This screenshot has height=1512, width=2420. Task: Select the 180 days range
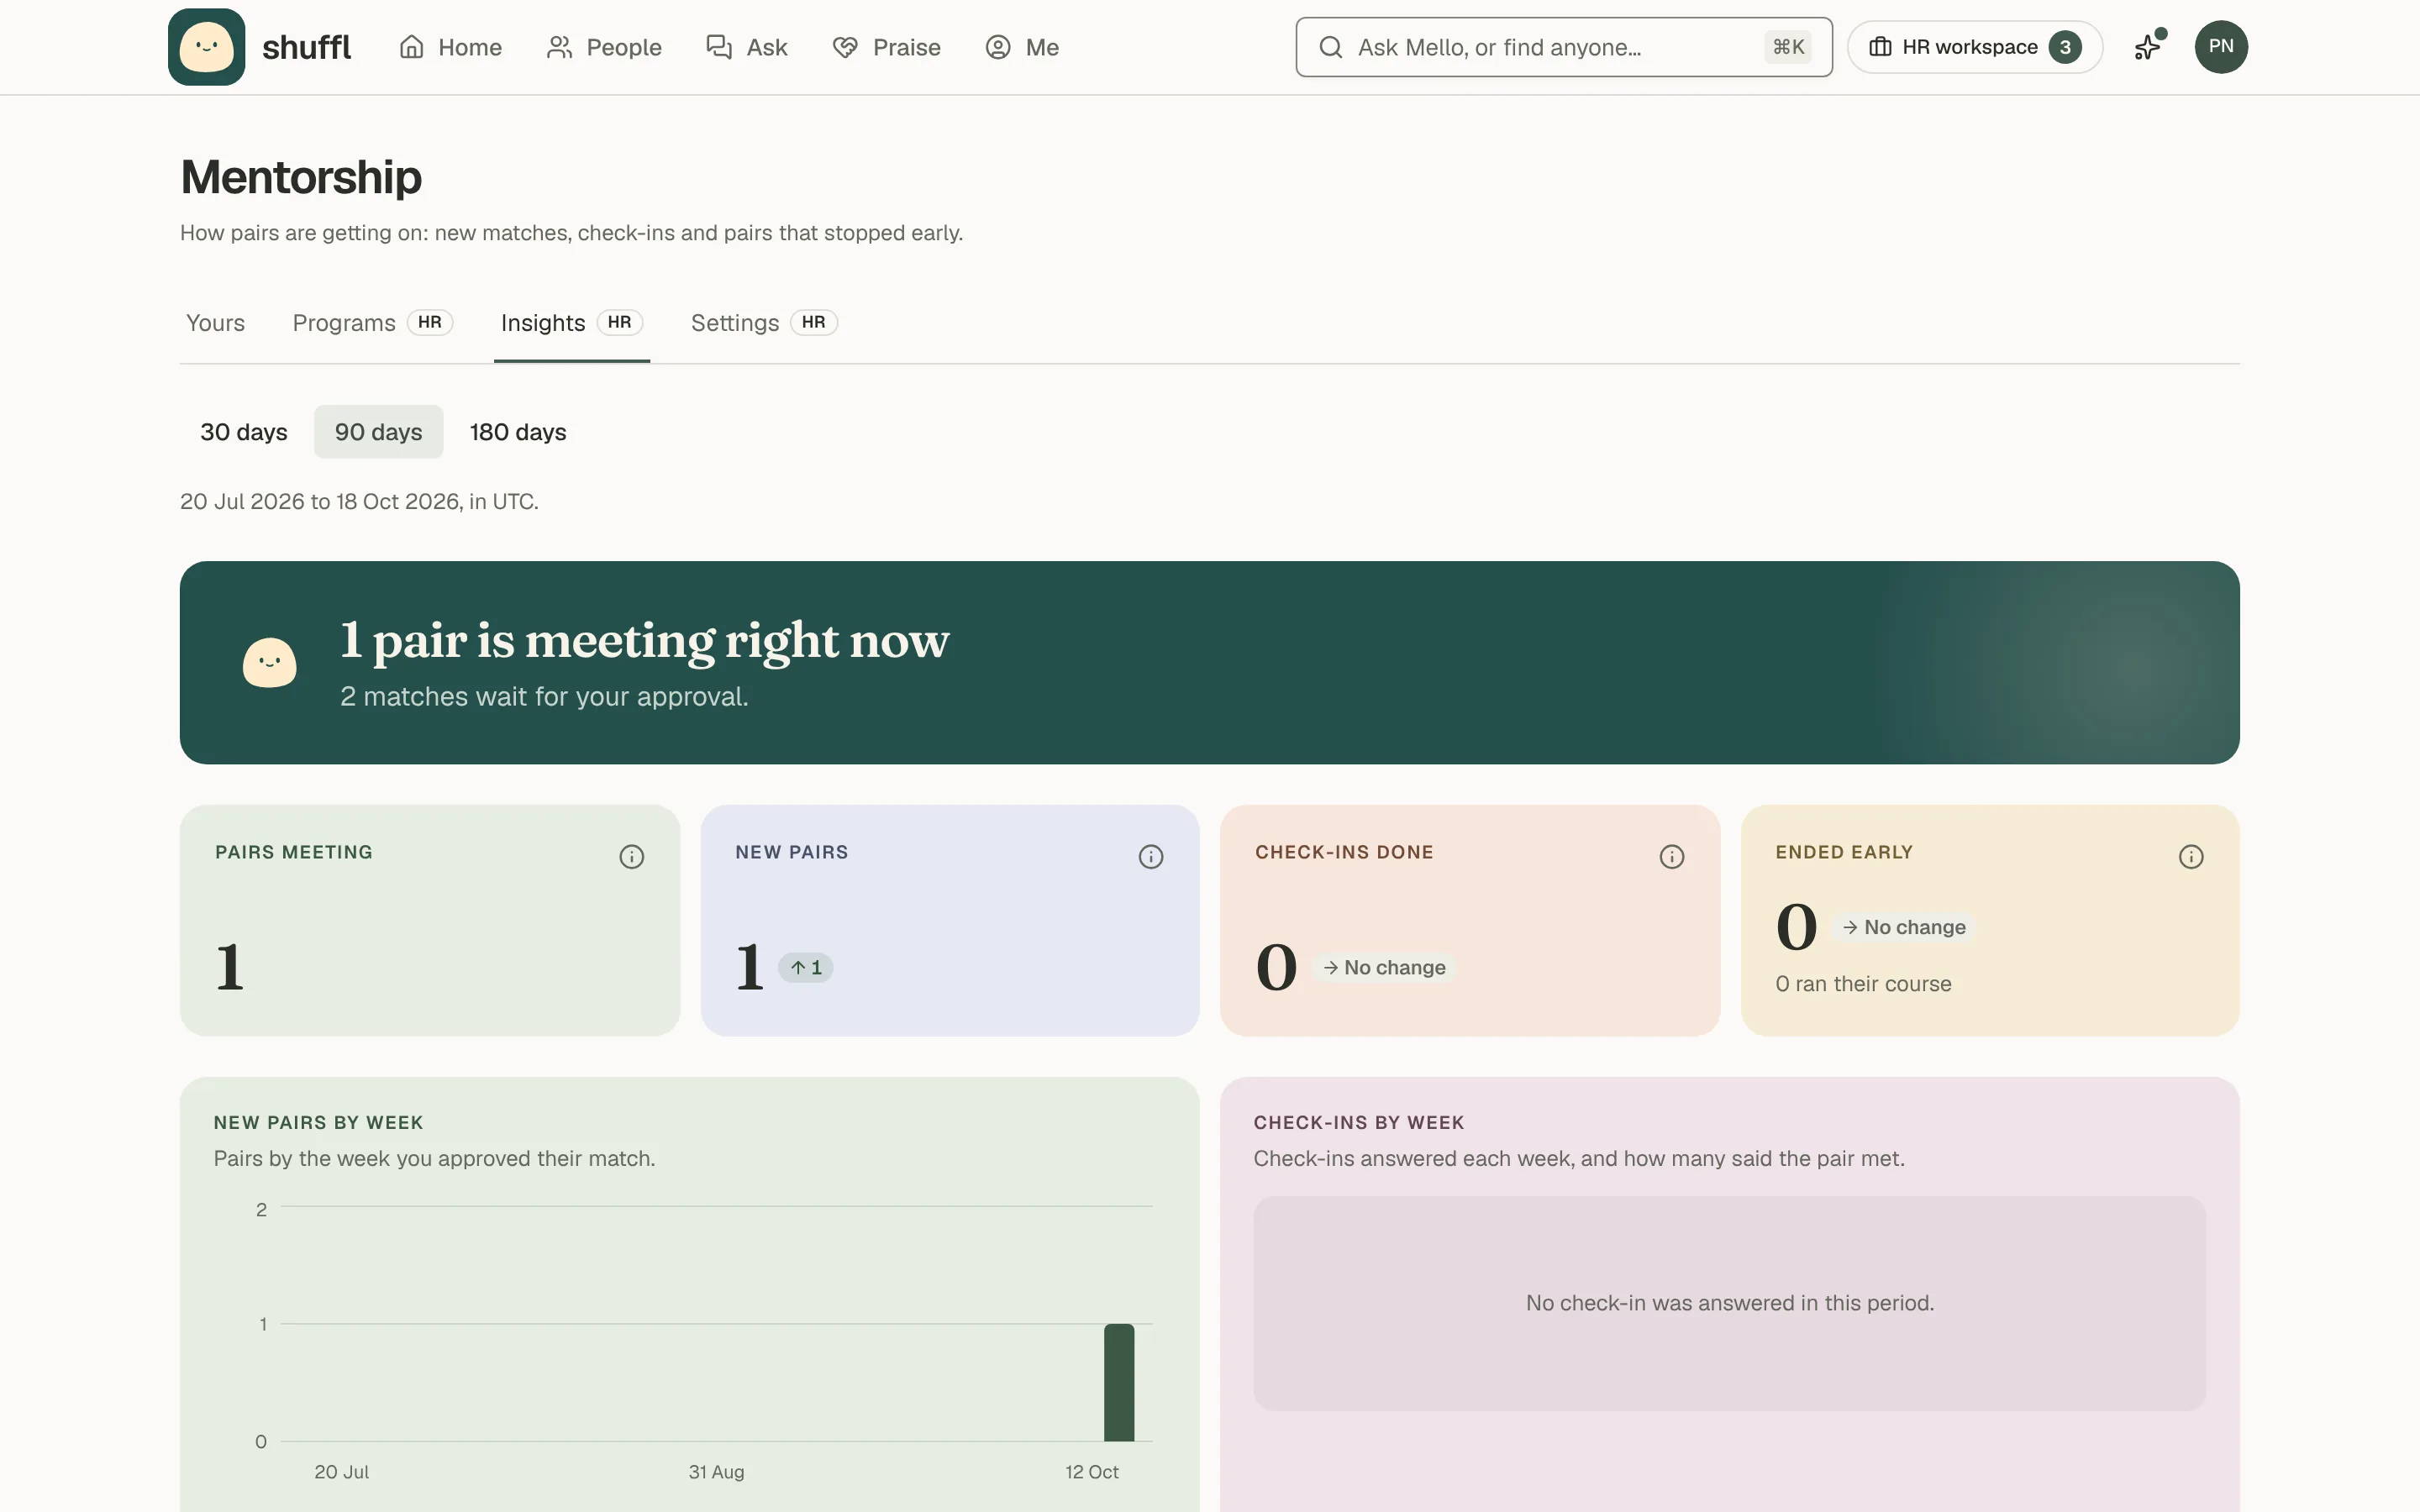[x=518, y=432]
